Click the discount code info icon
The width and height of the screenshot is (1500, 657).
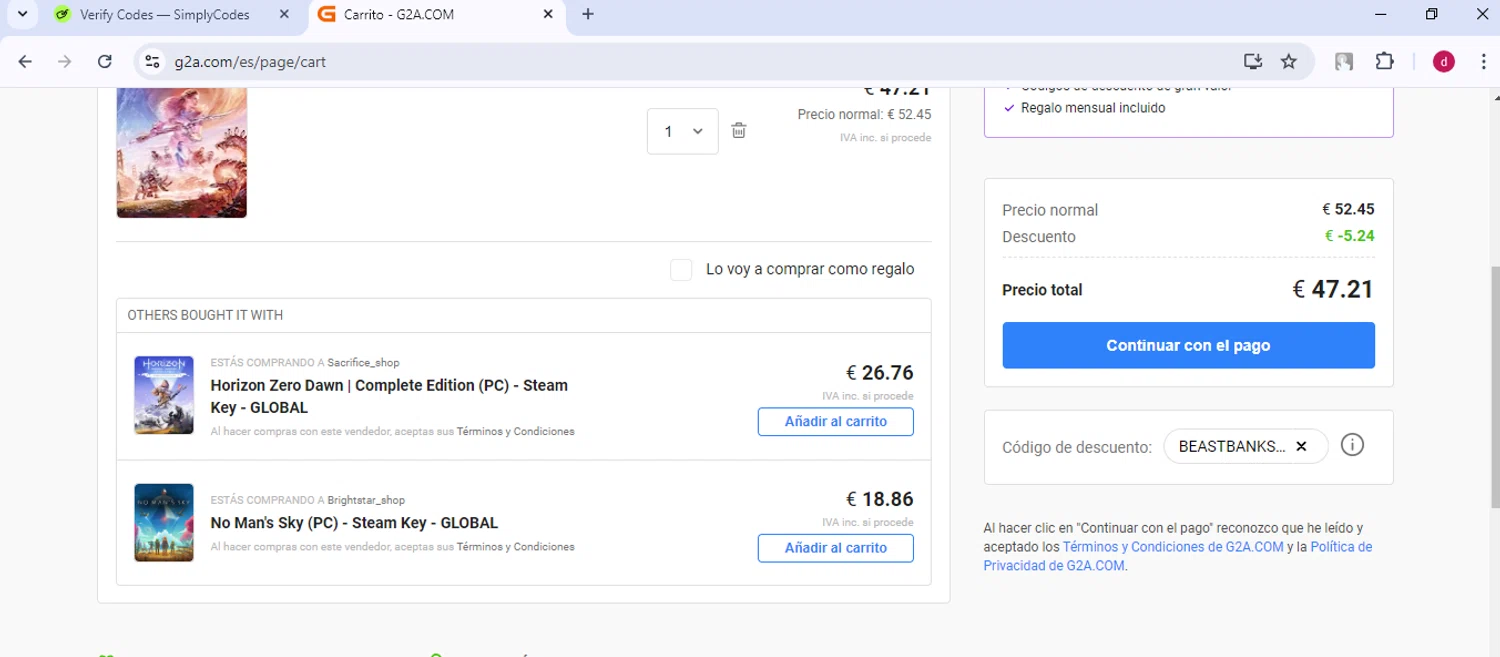pyautogui.click(x=1352, y=445)
